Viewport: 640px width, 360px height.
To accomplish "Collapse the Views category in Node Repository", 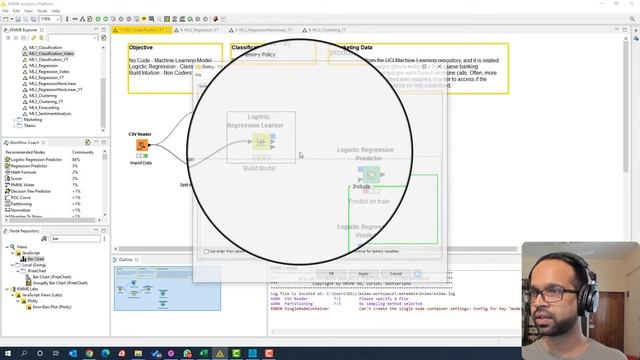I will pyautogui.click(x=7, y=247).
